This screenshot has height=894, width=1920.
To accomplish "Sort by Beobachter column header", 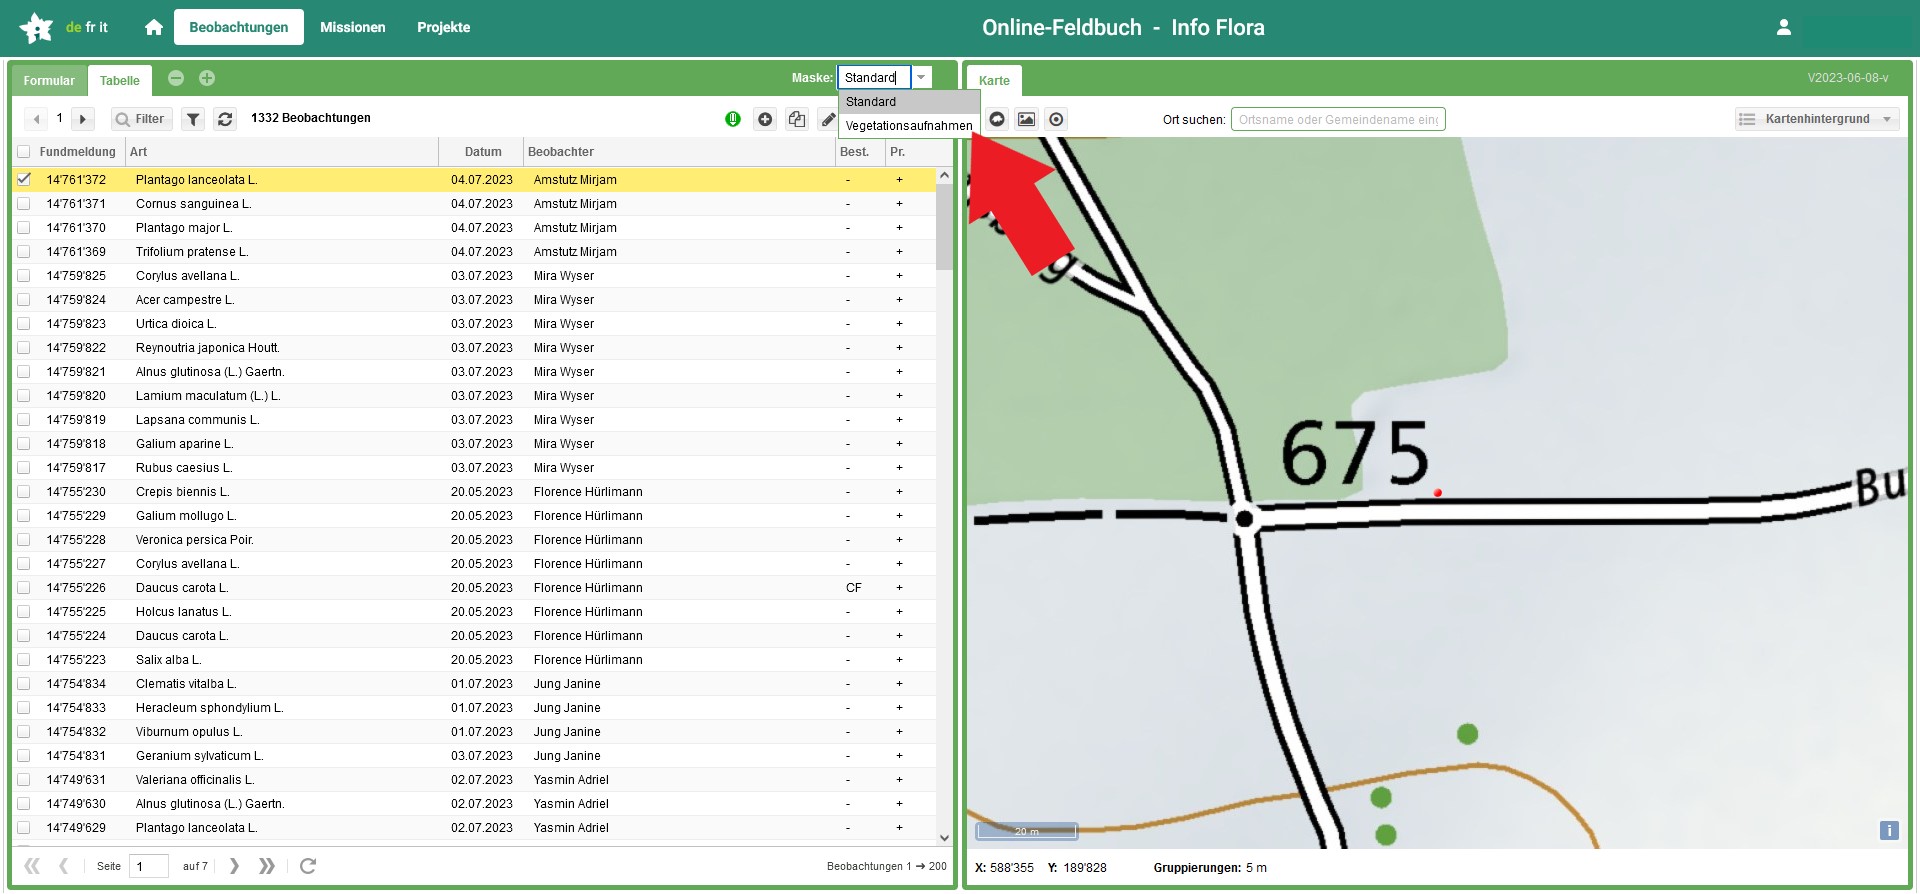I will (x=679, y=152).
